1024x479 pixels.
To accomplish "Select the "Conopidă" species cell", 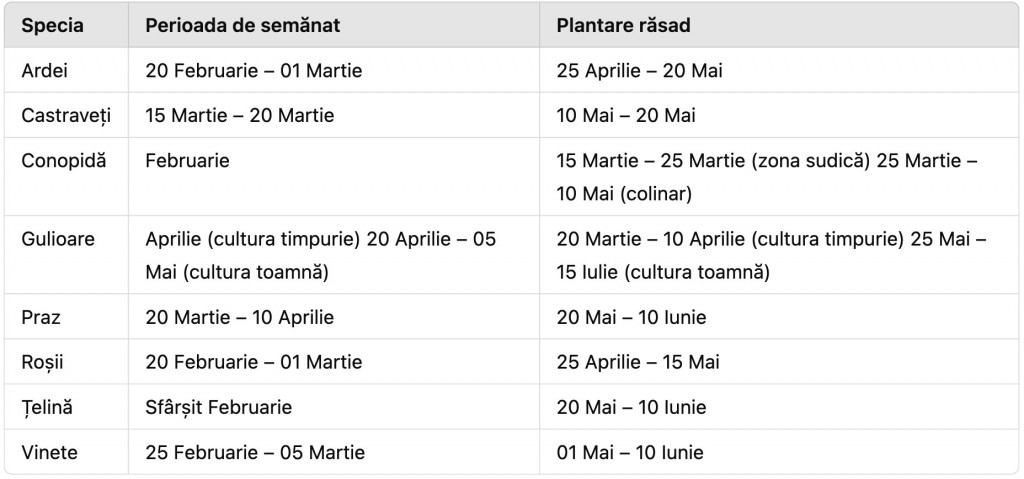I will click(64, 161).
